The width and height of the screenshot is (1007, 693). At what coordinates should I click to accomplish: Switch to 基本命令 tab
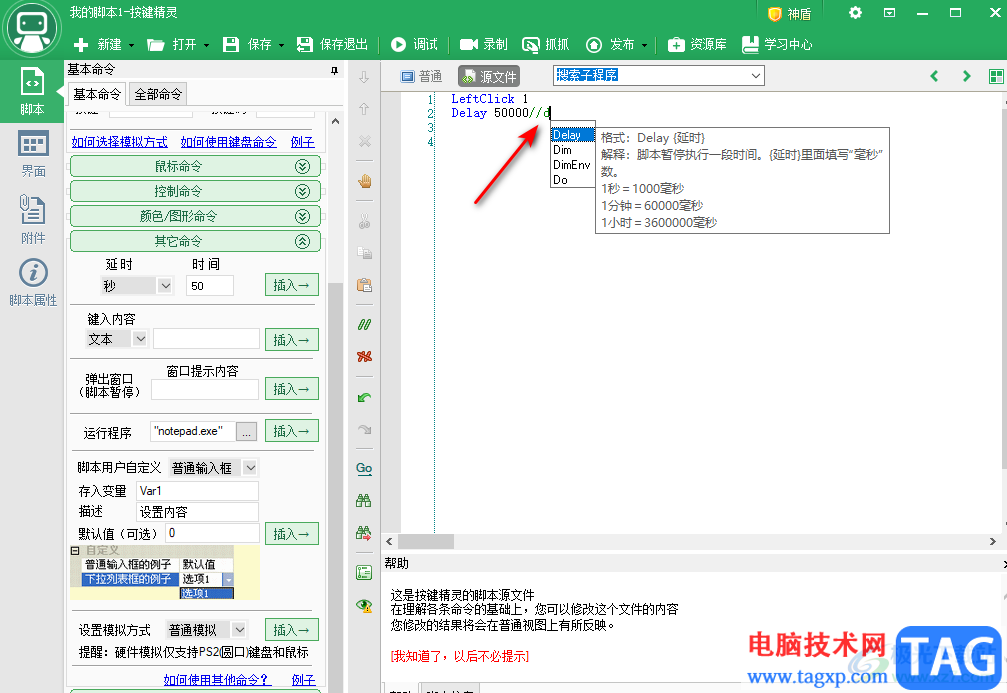(x=97, y=94)
